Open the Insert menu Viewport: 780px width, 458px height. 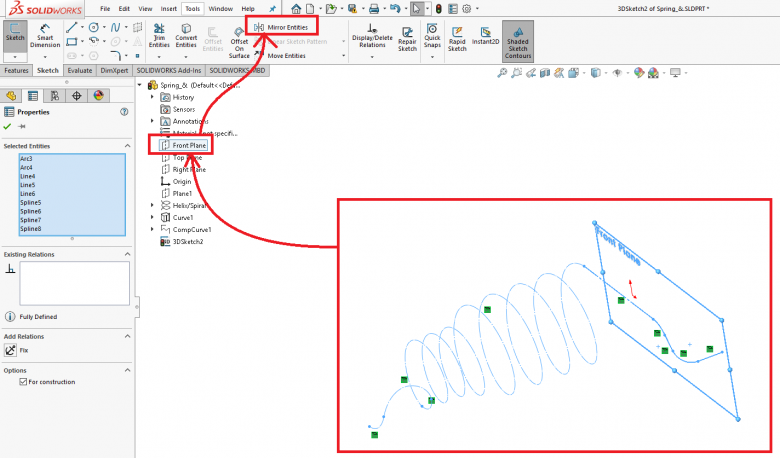pyautogui.click(x=169, y=8)
